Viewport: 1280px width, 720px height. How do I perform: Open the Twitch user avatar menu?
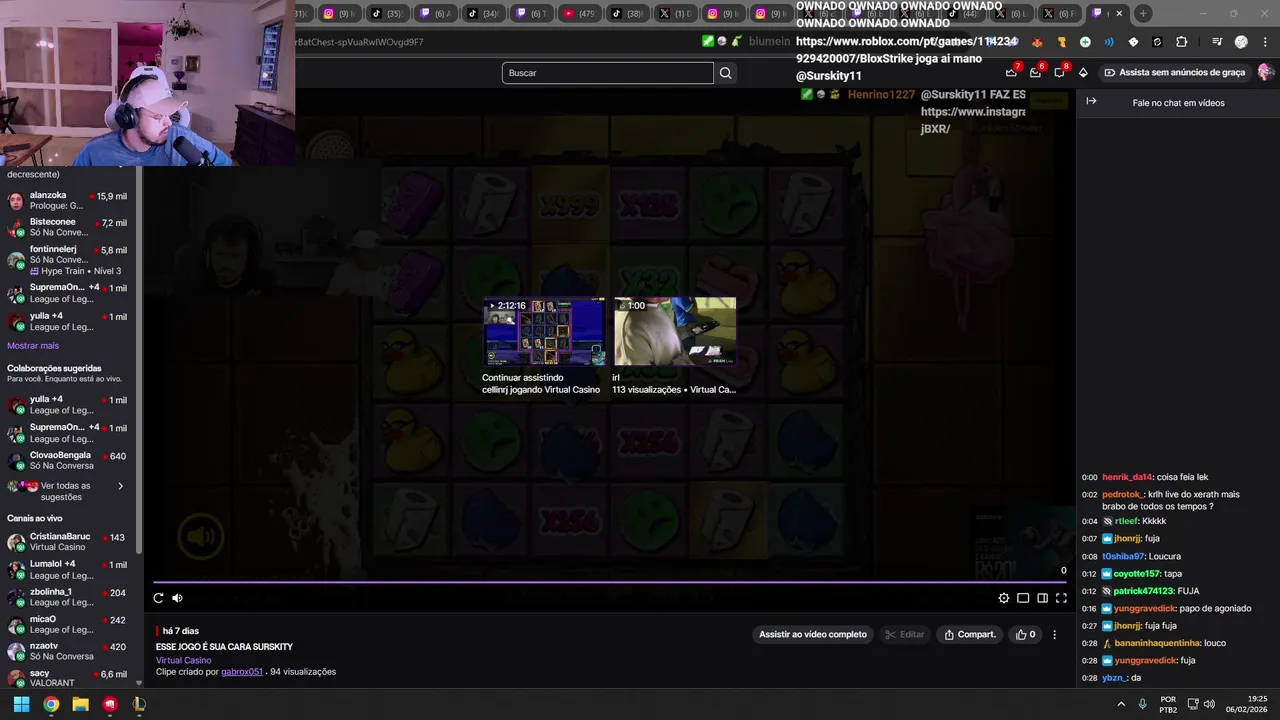[1266, 72]
